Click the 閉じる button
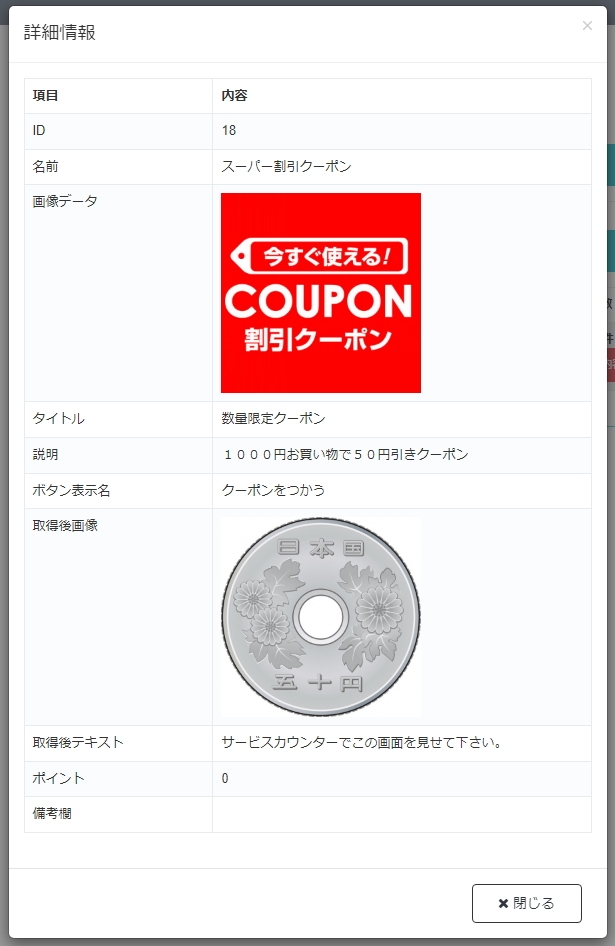 click(x=526, y=903)
